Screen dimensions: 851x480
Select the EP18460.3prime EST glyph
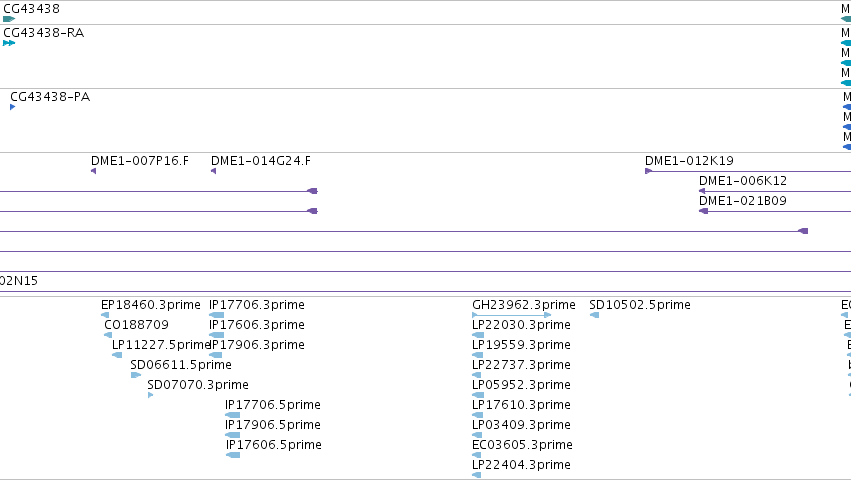click(x=105, y=315)
